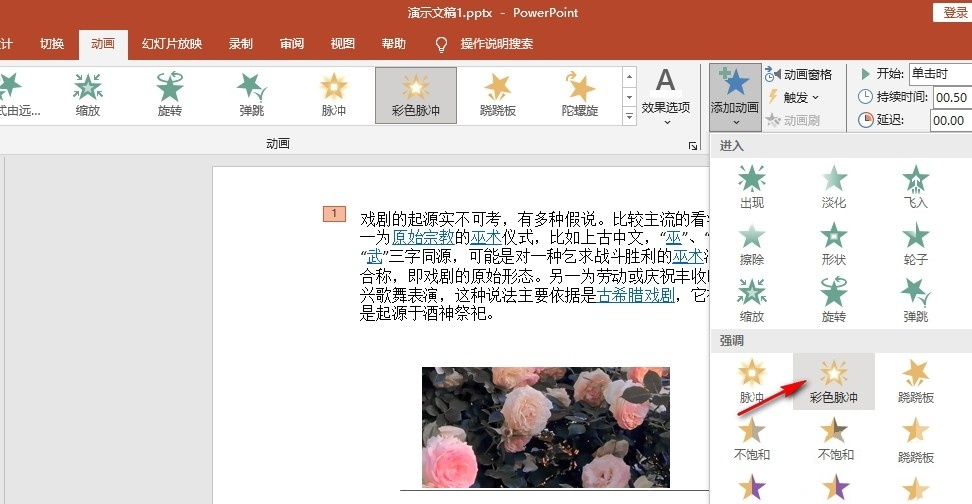Select 陀螺旋 effect in the ribbon gallery

pyautogui.click(x=580, y=95)
